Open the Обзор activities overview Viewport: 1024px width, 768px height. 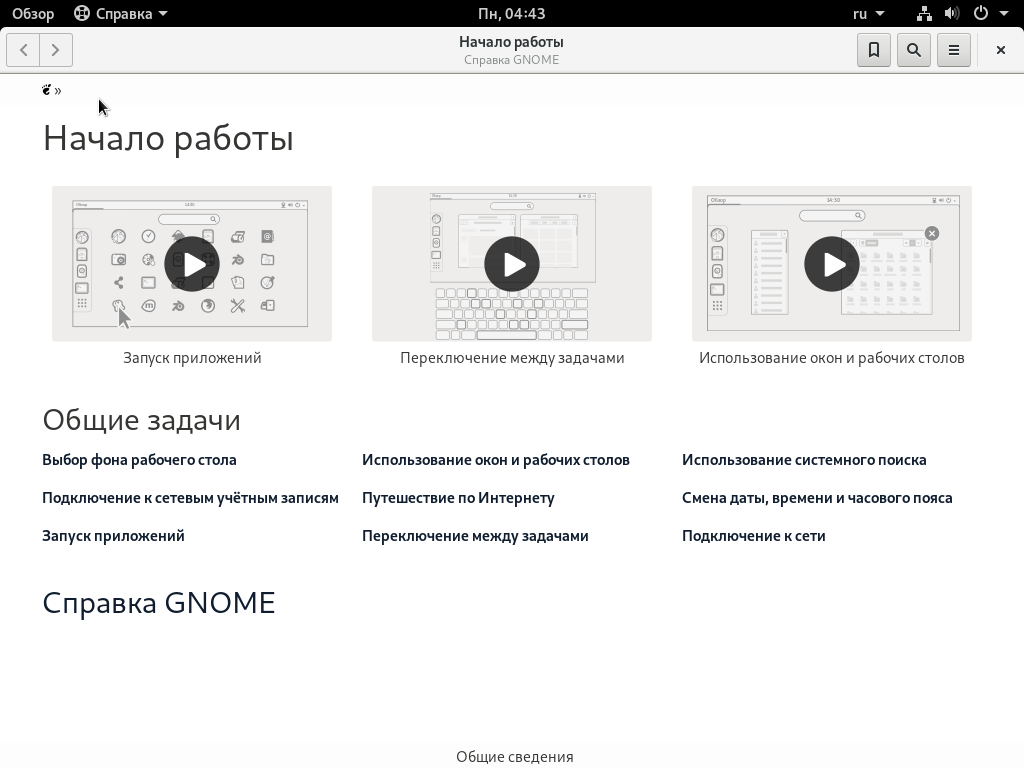[x=33, y=13]
